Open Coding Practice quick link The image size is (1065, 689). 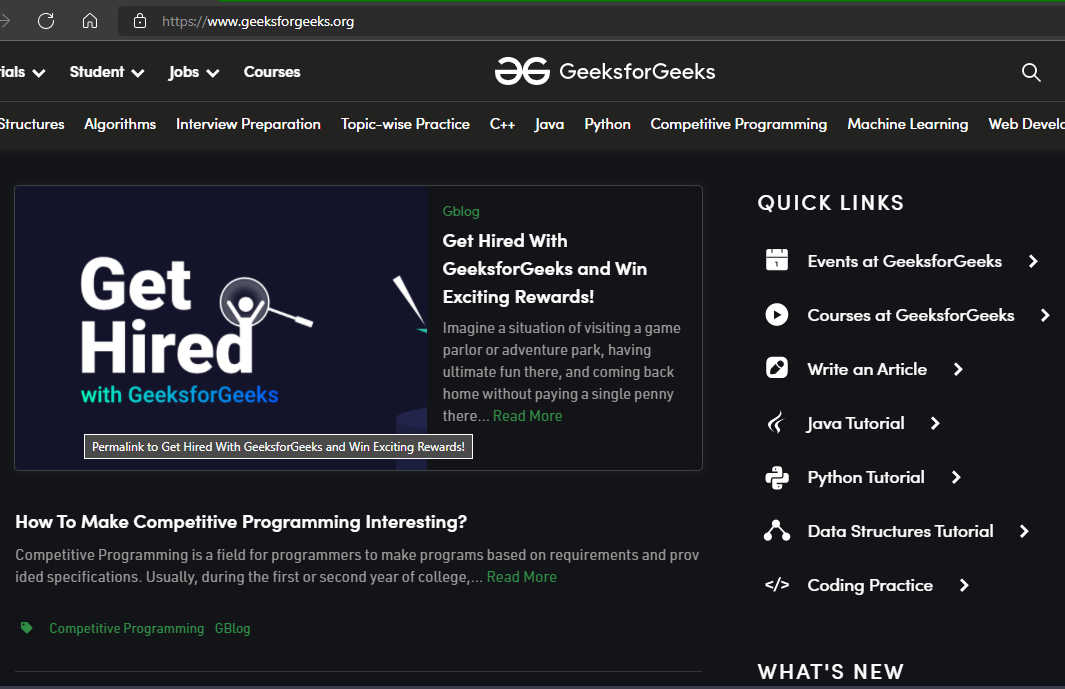pos(869,585)
